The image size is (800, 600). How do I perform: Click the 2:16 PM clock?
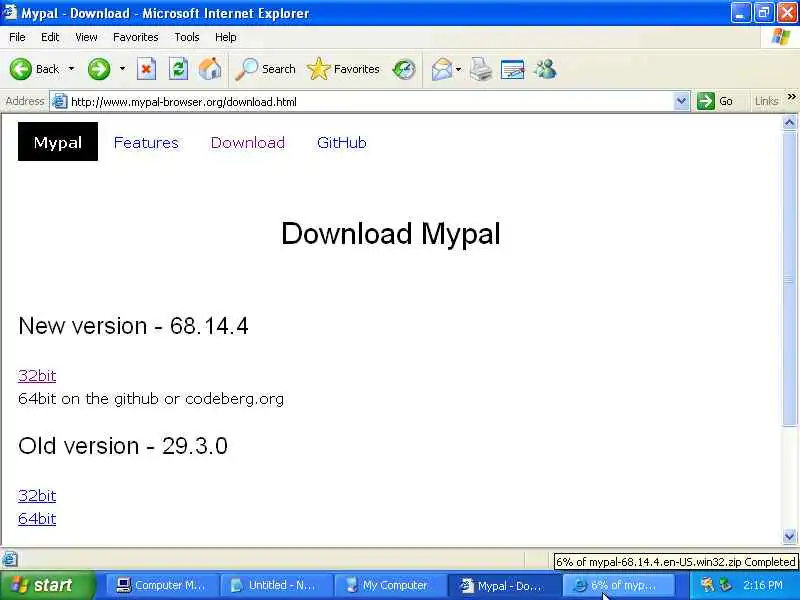763,585
